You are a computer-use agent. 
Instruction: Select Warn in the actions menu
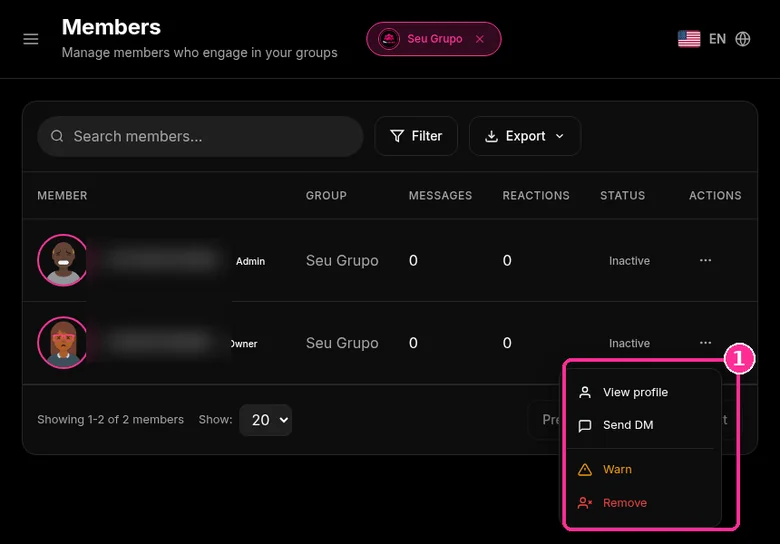[643, 469]
